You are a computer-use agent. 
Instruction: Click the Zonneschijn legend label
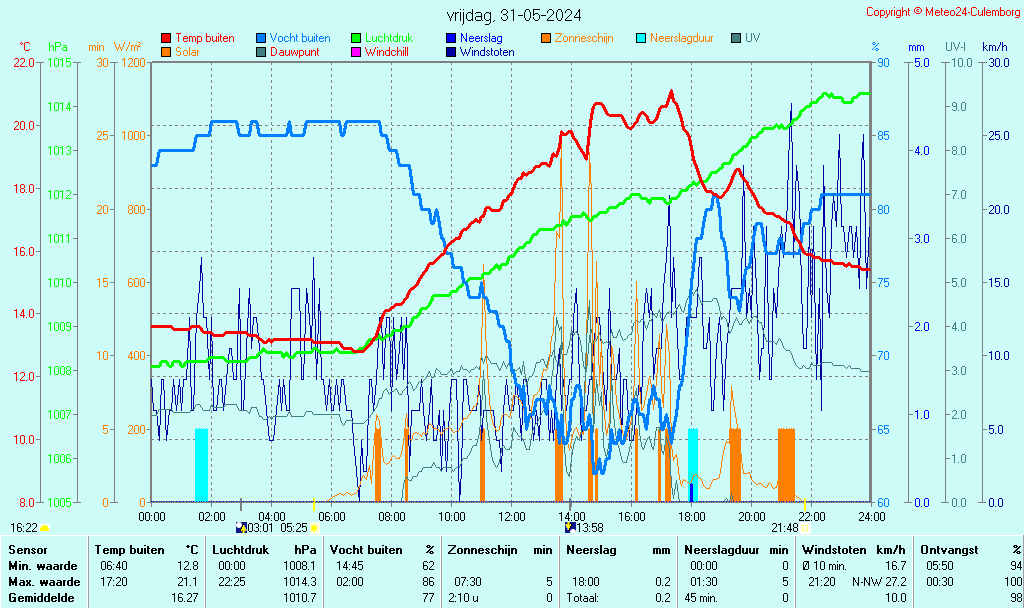pyautogui.click(x=584, y=38)
